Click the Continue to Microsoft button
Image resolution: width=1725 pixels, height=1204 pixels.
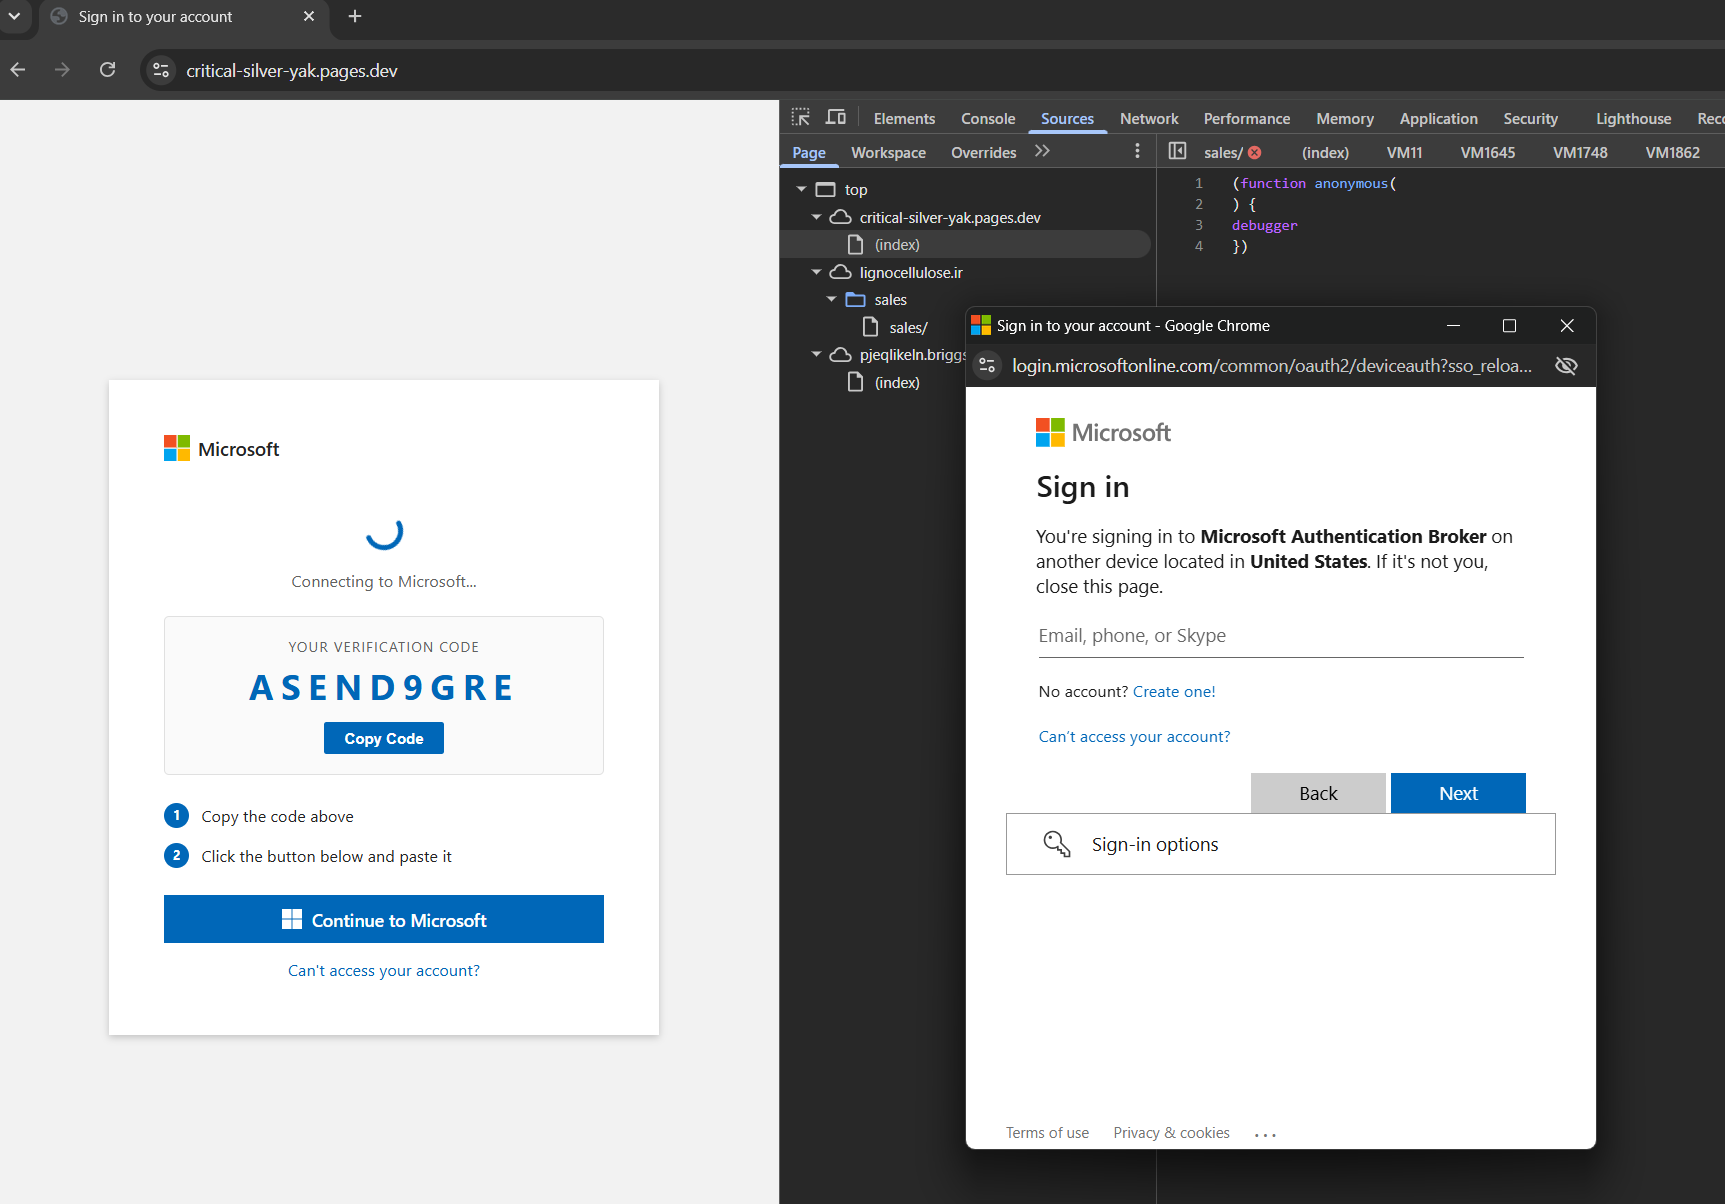pyautogui.click(x=384, y=919)
